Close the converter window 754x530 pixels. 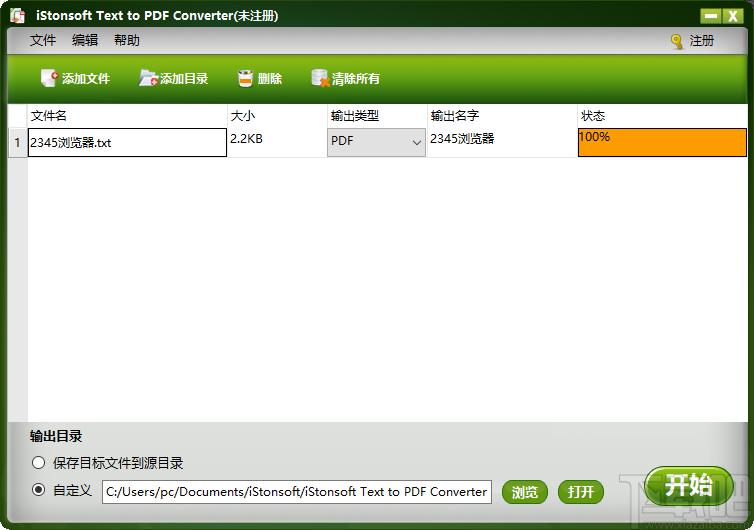[x=733, y=16]
